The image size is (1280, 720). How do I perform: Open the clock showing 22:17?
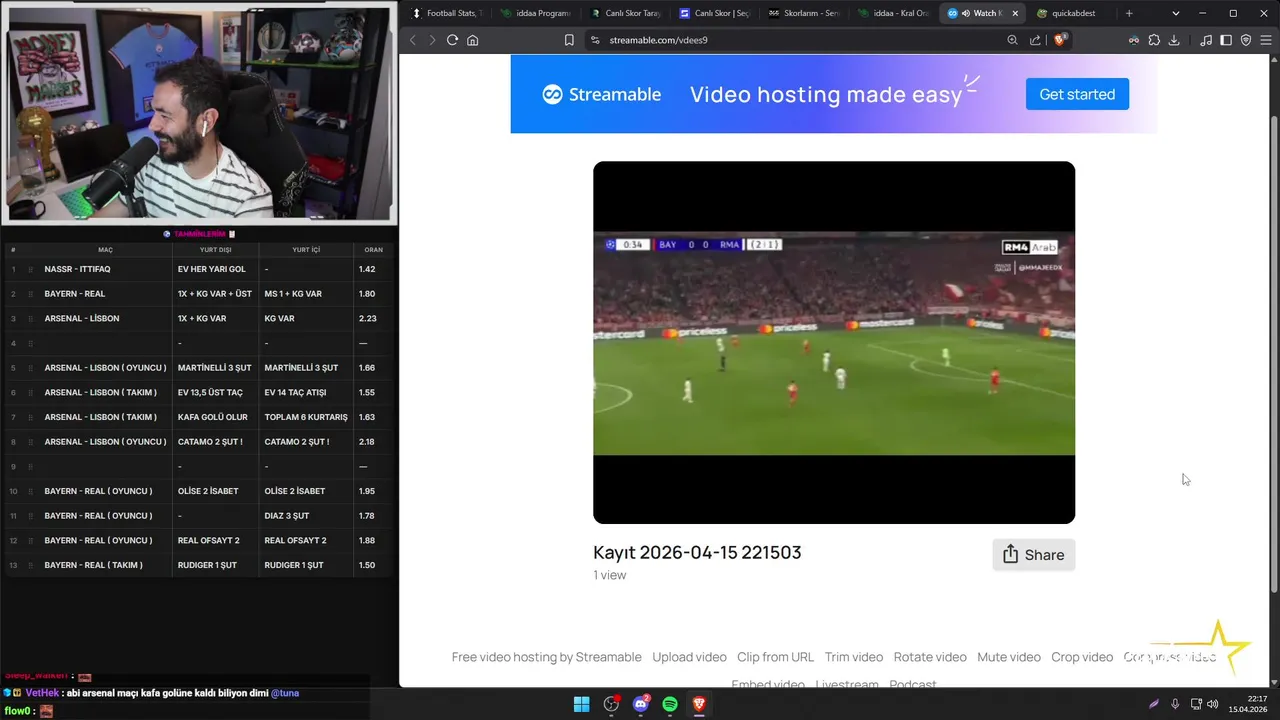click(1249, 704)
